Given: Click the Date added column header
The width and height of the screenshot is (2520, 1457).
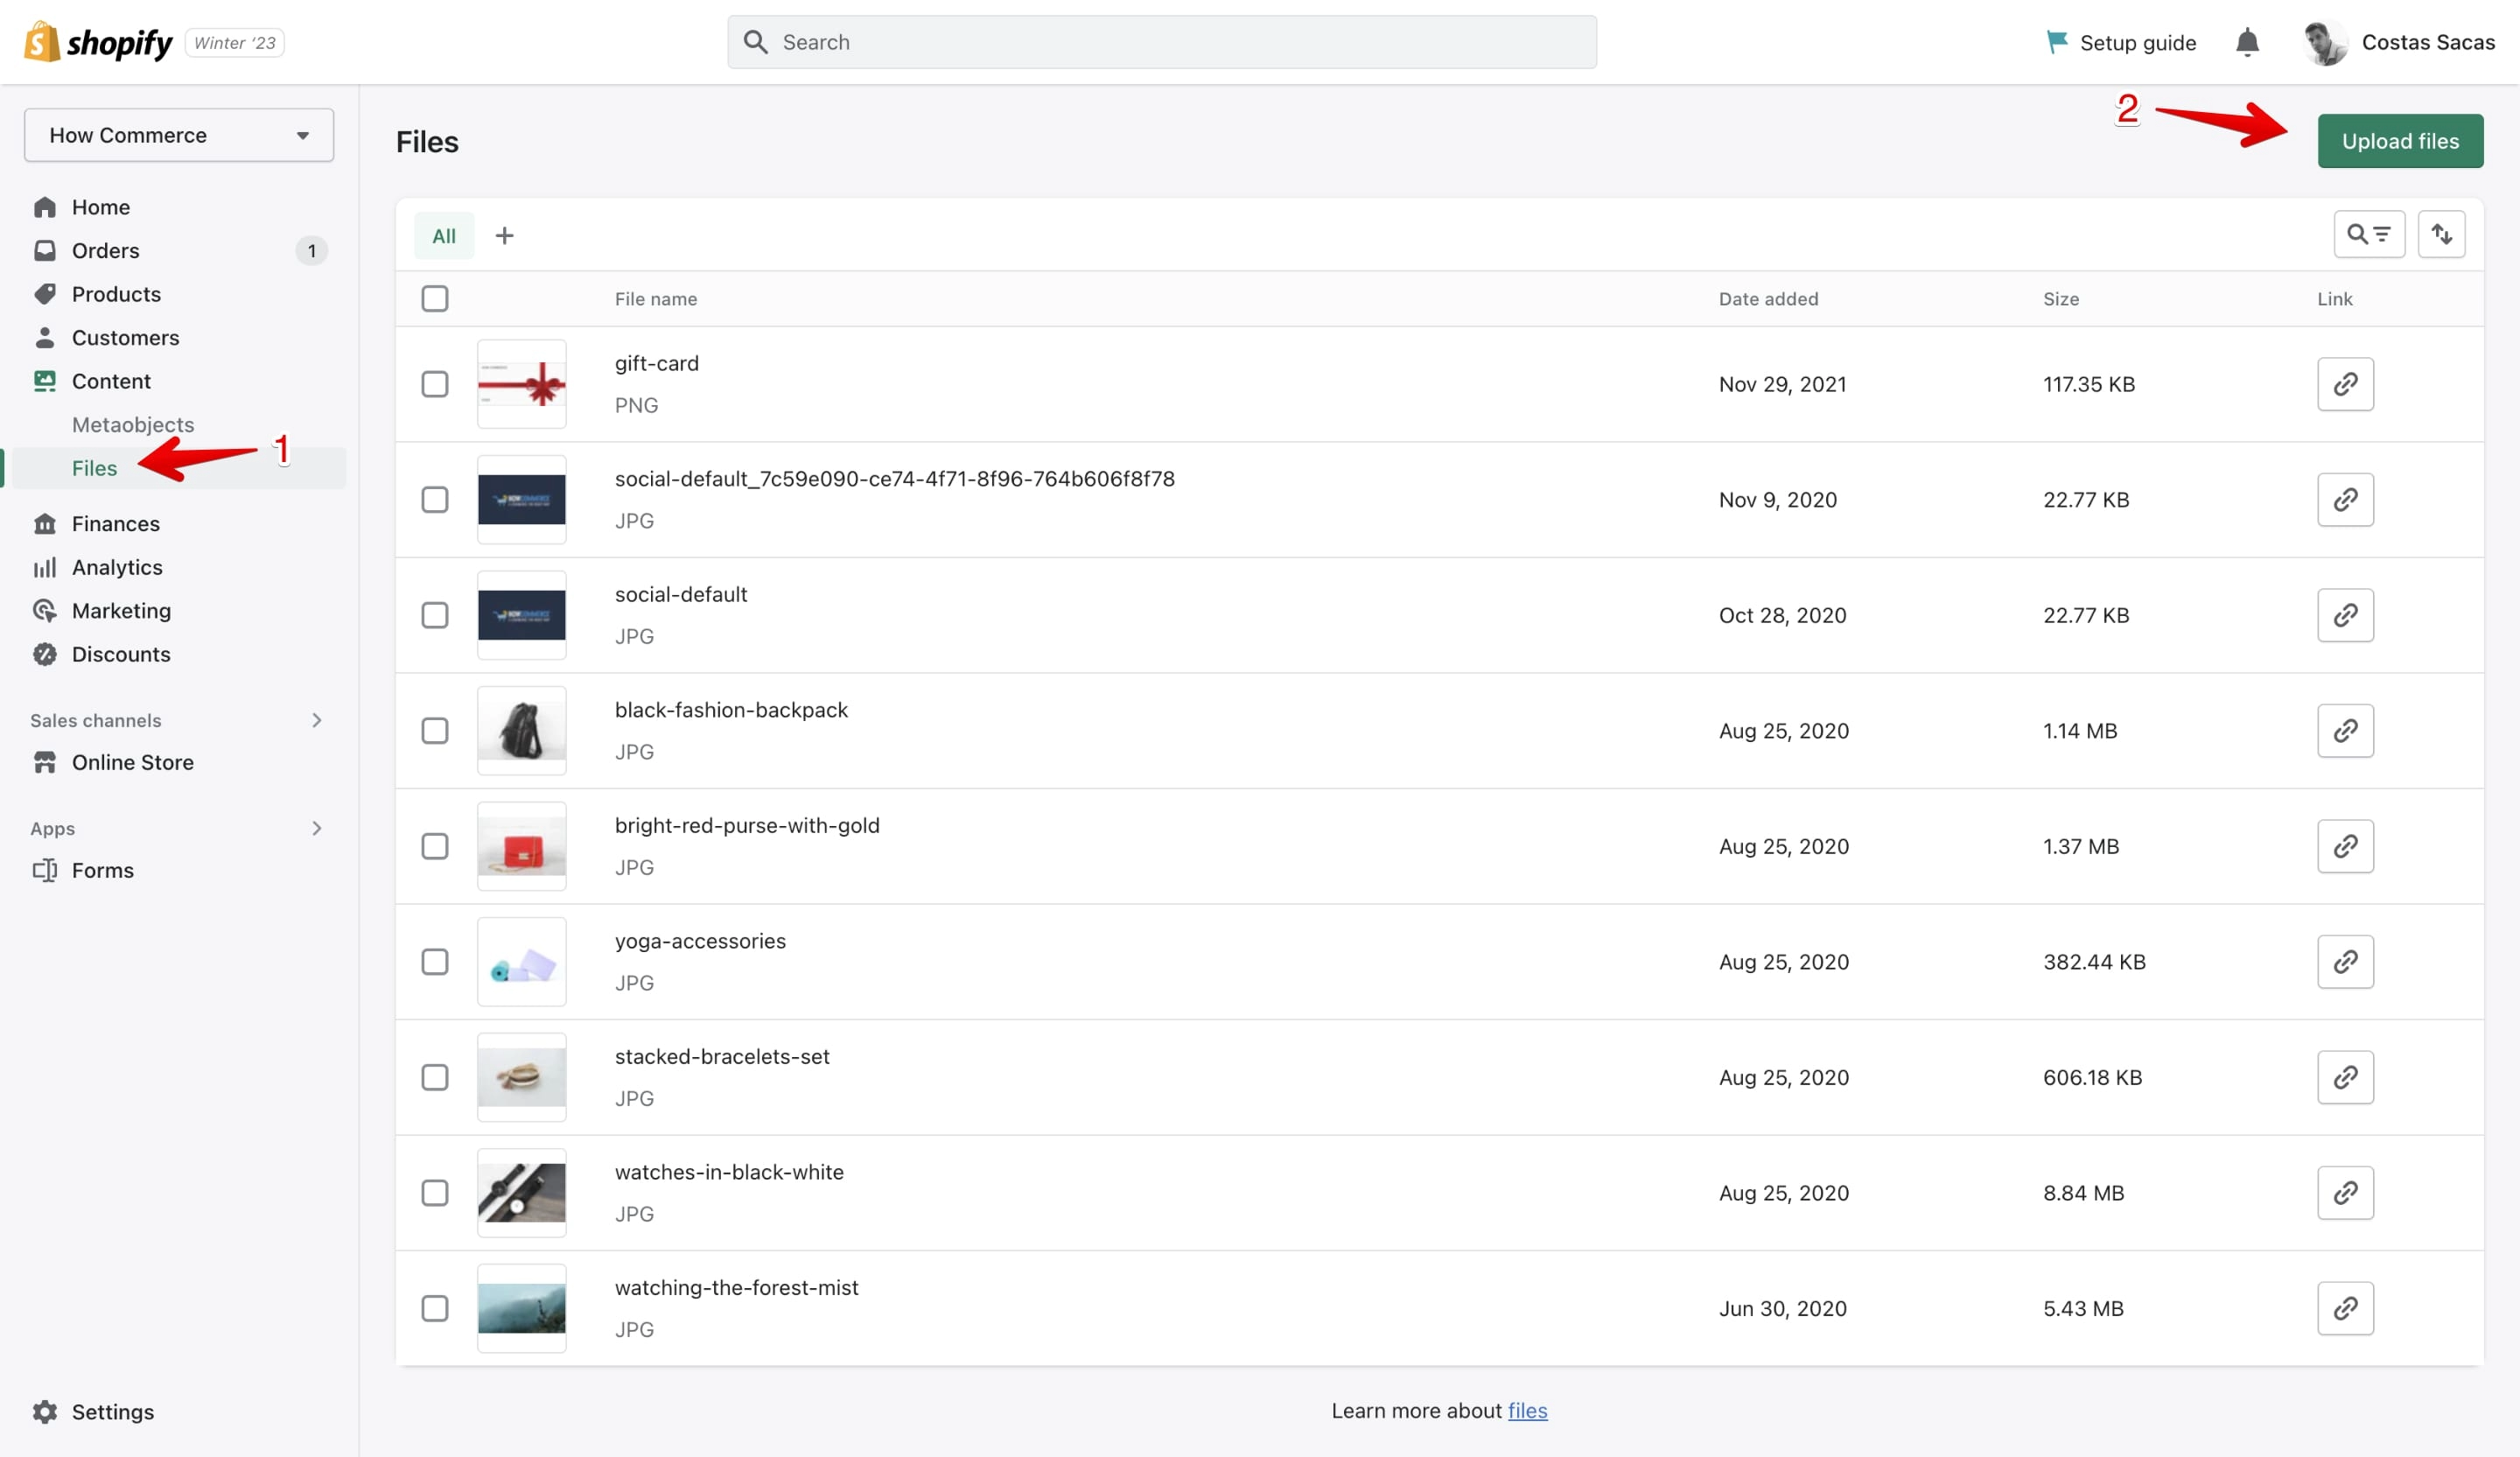Looking at the screenshot, I should pos(1768,298).
